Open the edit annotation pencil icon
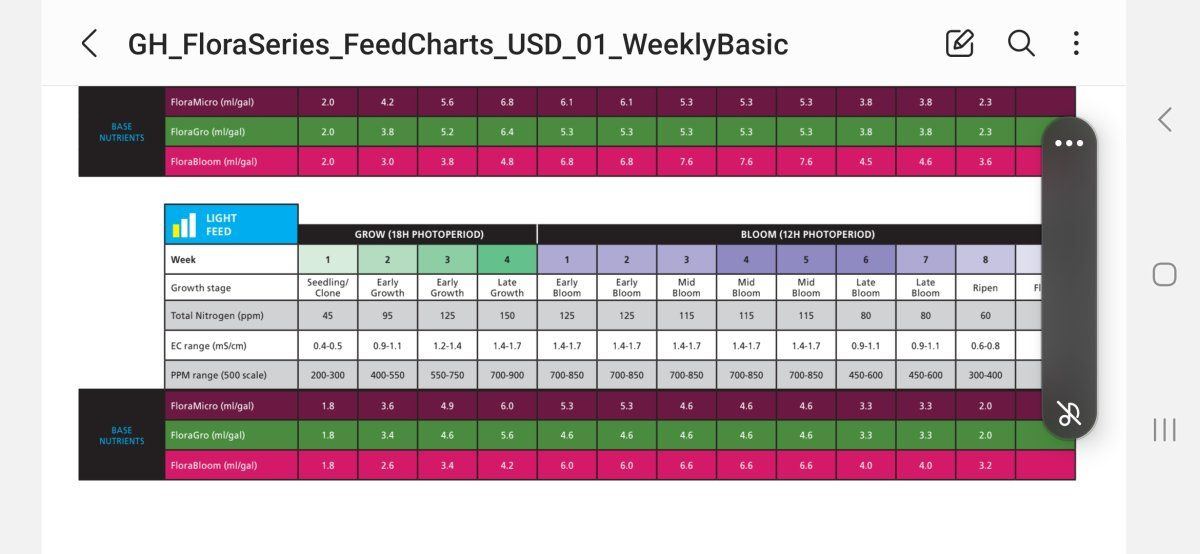The image size is (1200, 554). (x=959, y=43)
